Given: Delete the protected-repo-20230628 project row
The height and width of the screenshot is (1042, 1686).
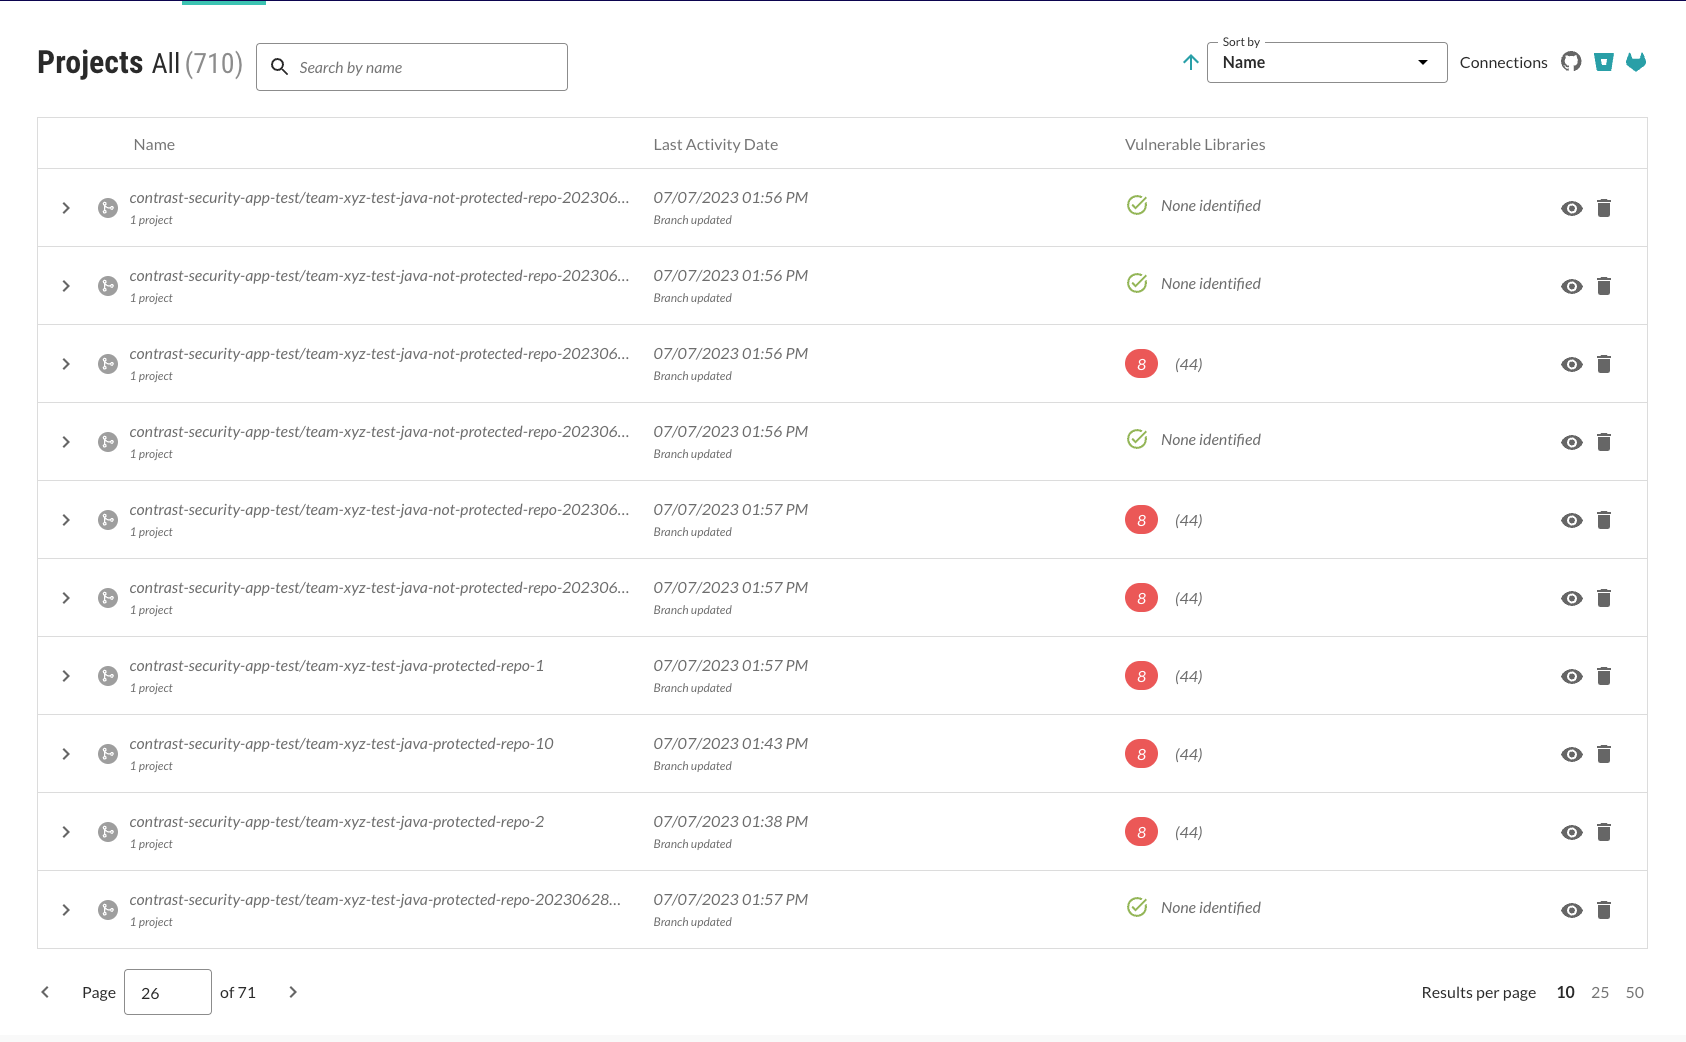Looking at the screenshot, I should point(1604,910).
